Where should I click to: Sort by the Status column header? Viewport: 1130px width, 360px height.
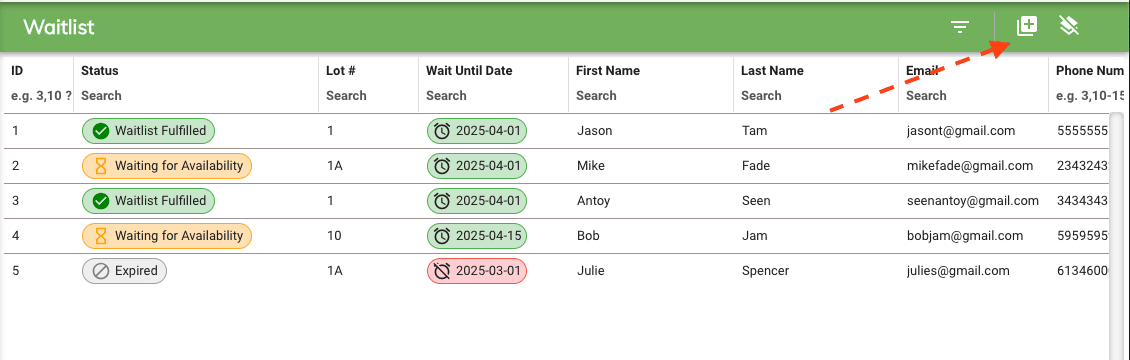pyautogui.click(x=99, y=71)
